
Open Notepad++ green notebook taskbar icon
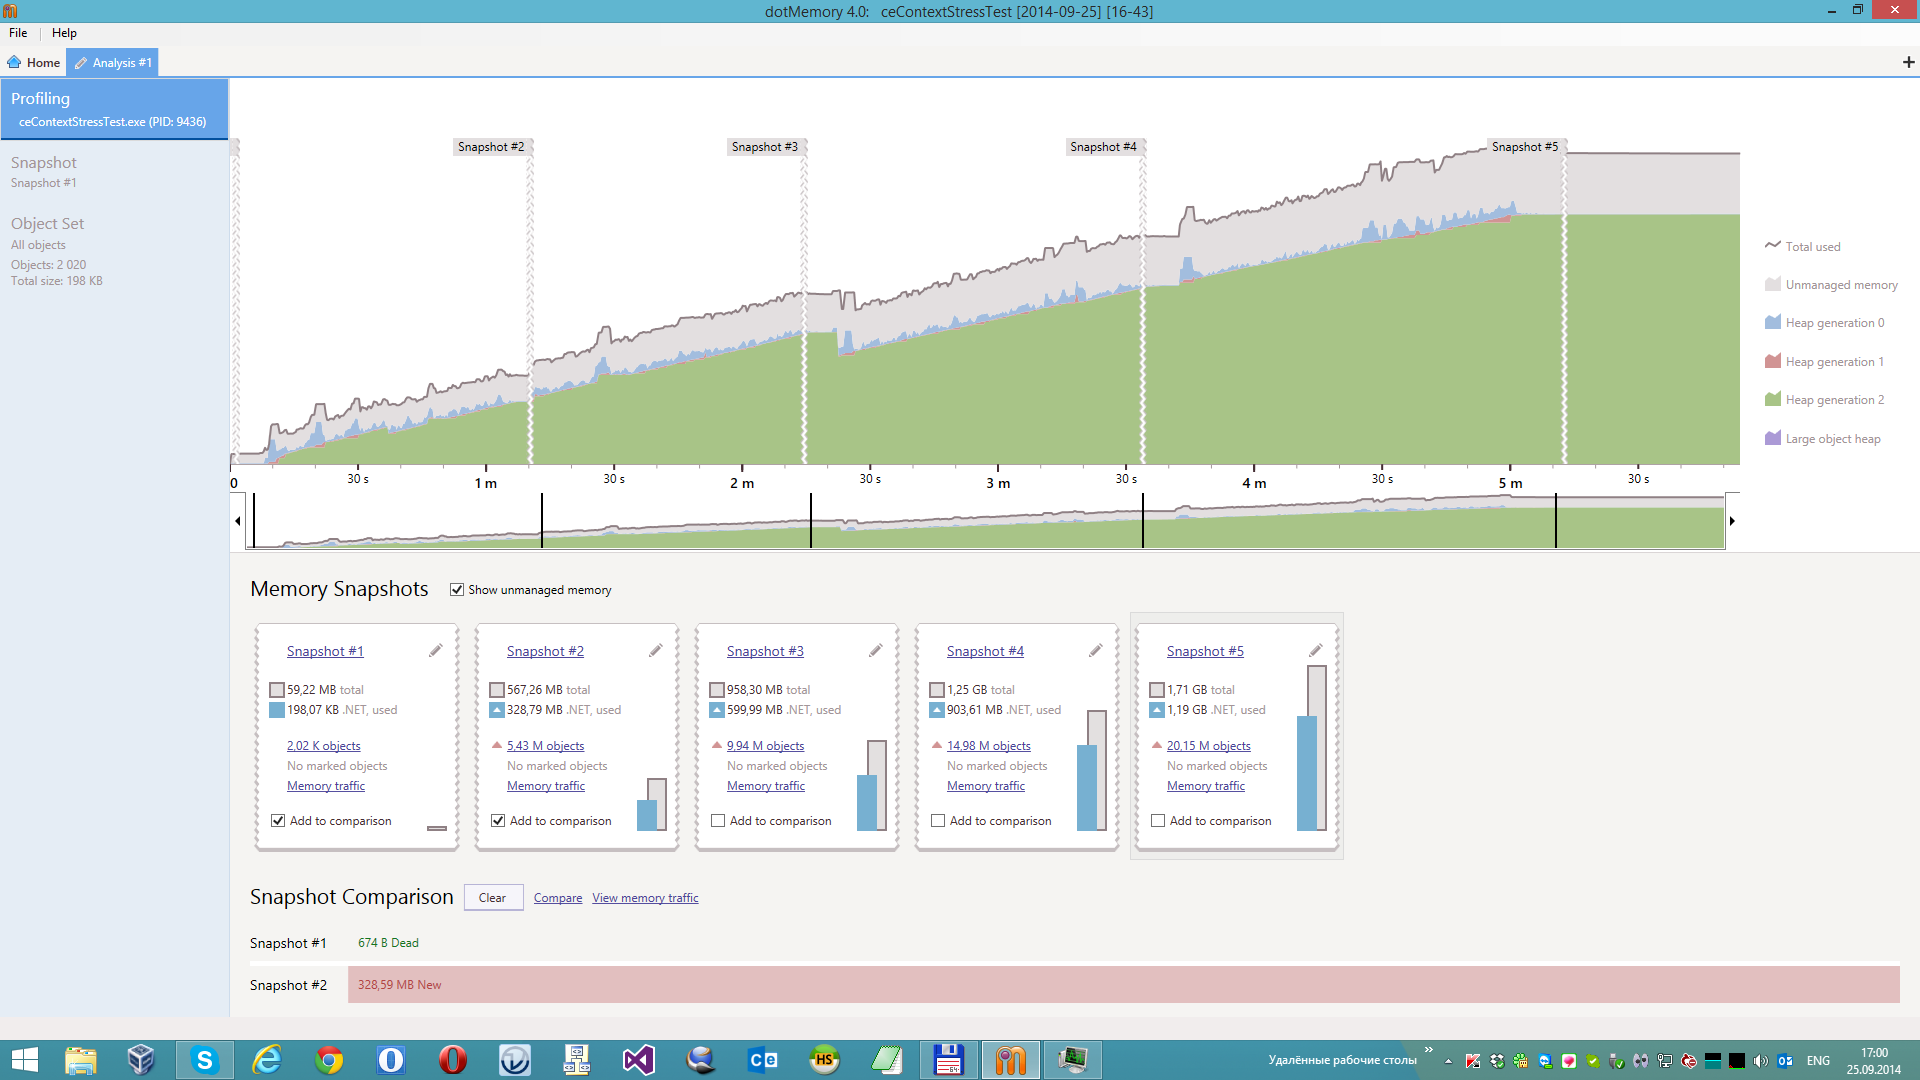pyautogui.click(x=886, y=1060)
